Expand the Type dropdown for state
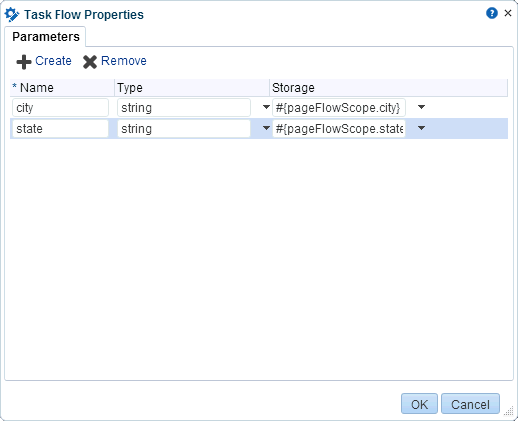Screen dimensions: 518x421 click(266, 128)
